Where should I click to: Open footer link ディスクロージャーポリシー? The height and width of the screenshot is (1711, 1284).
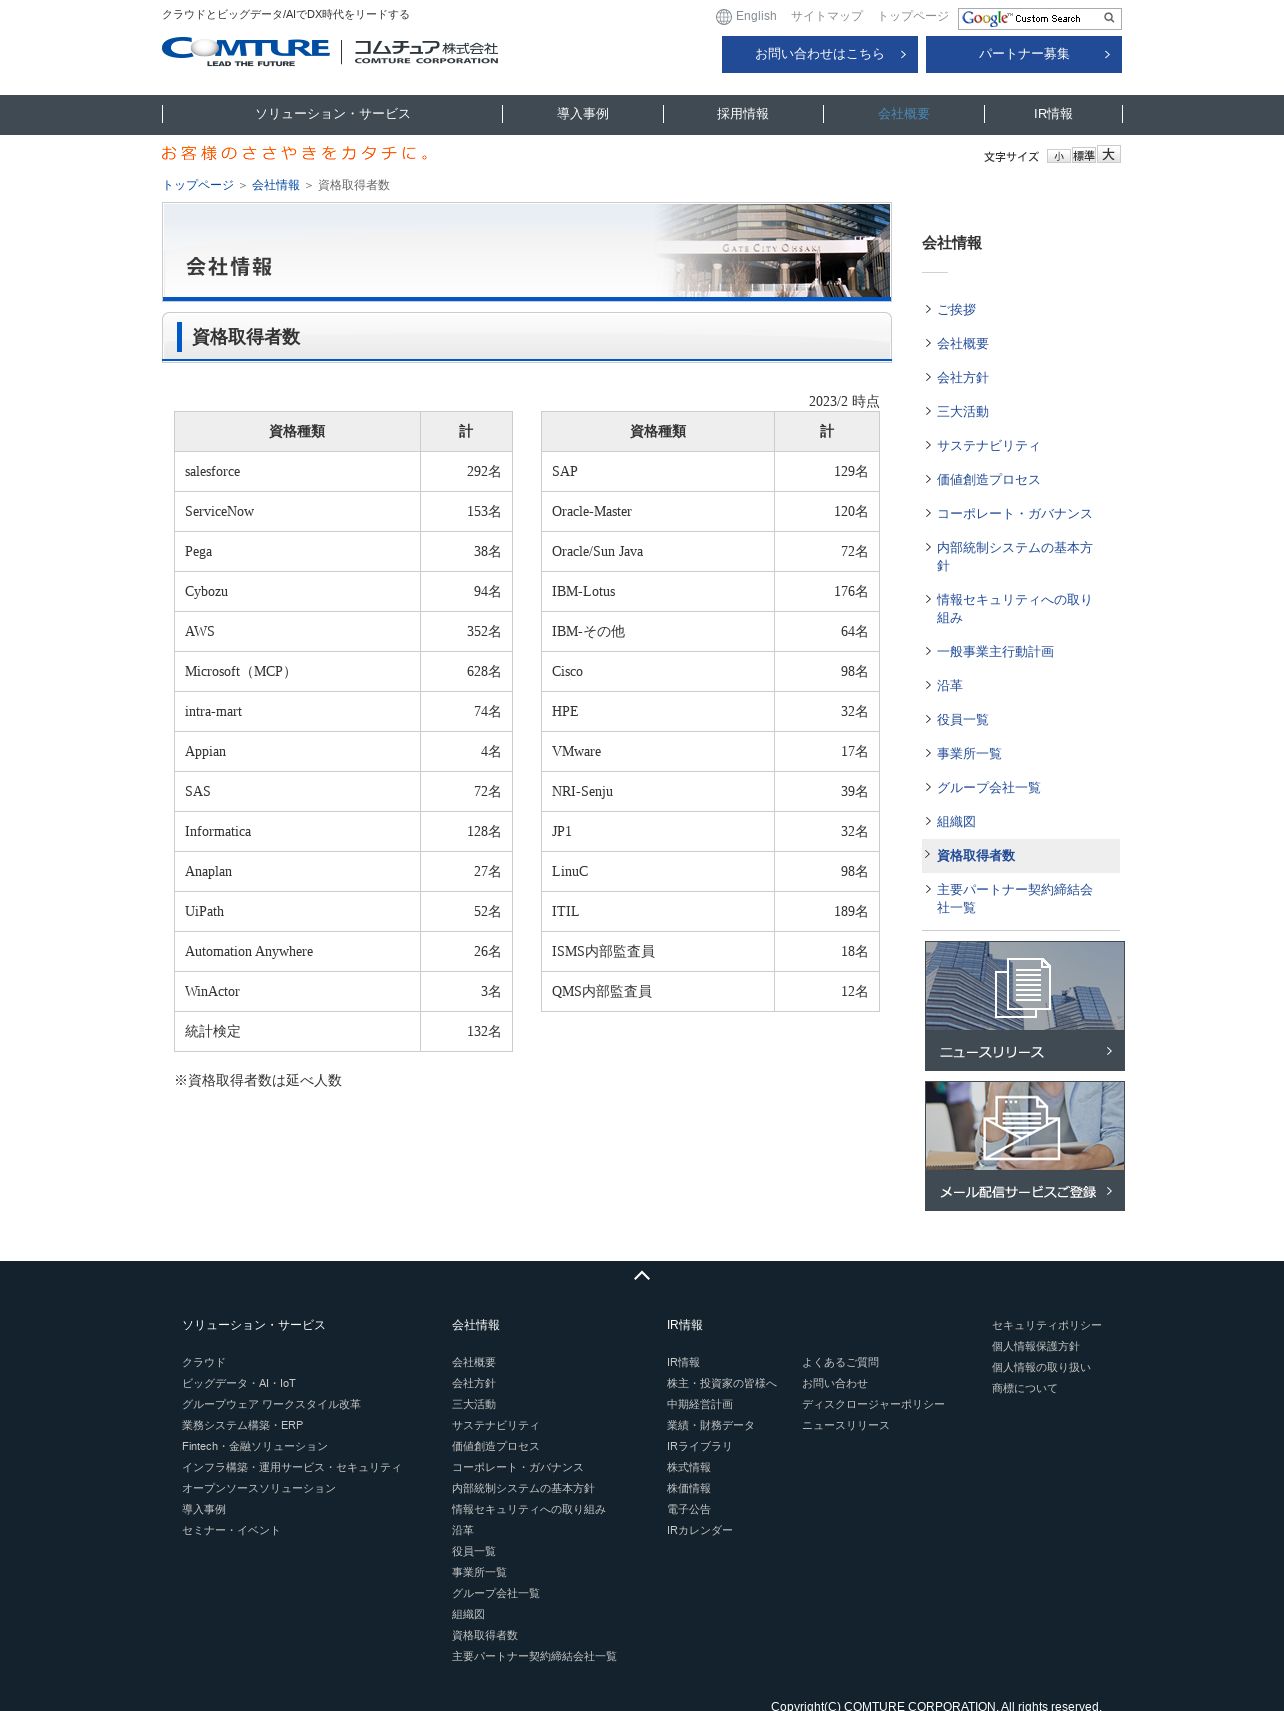[x=873, y=1404]
